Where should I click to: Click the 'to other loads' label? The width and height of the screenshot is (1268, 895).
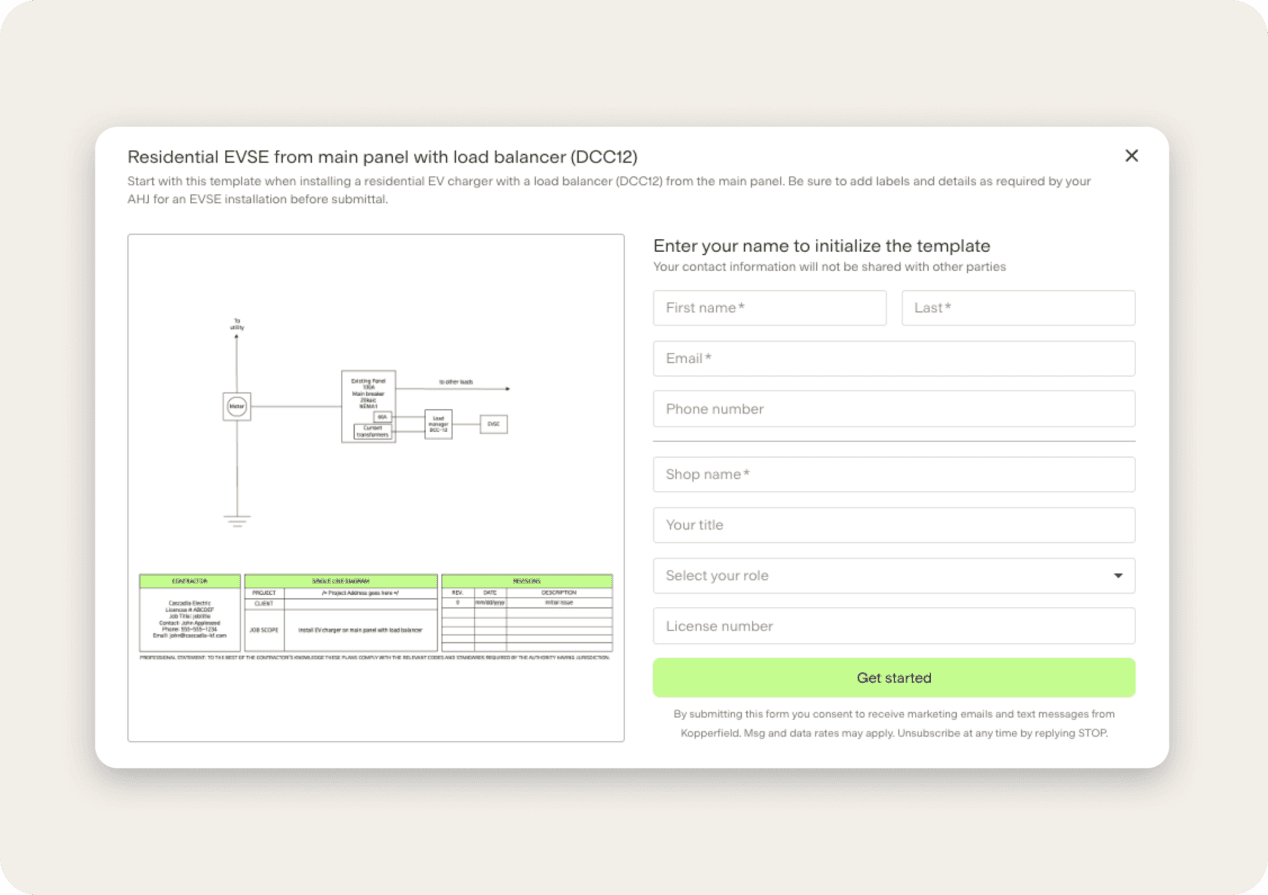point(456,382)
